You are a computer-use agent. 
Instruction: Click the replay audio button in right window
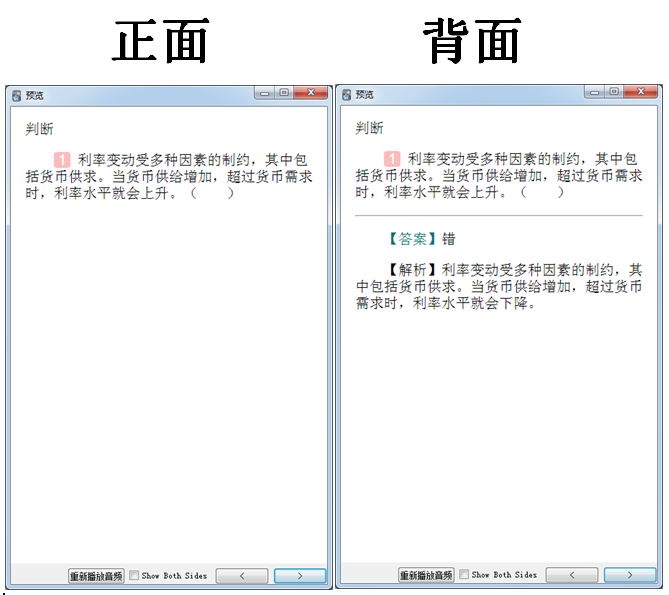click(x=426, y=575)
